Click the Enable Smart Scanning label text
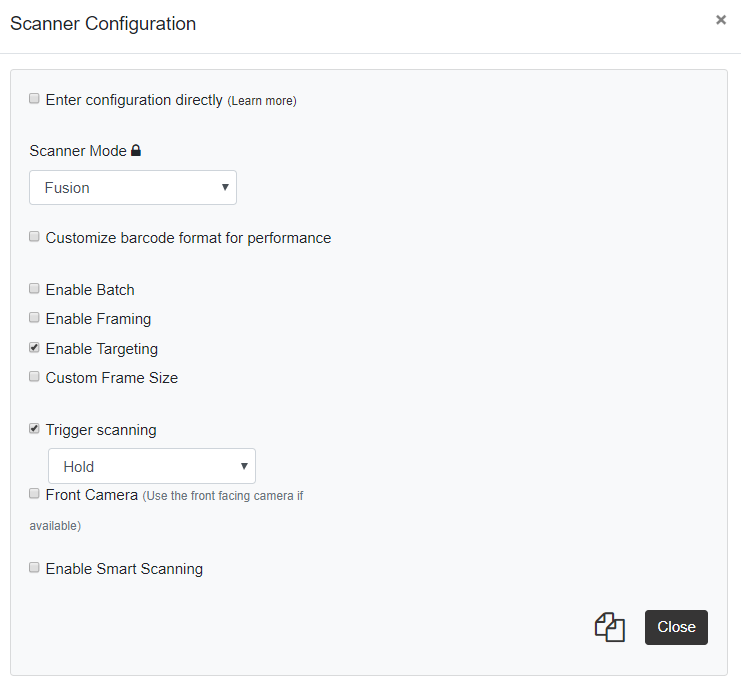Viewport: 741px width, 684px height. click(x=124, y=569)
